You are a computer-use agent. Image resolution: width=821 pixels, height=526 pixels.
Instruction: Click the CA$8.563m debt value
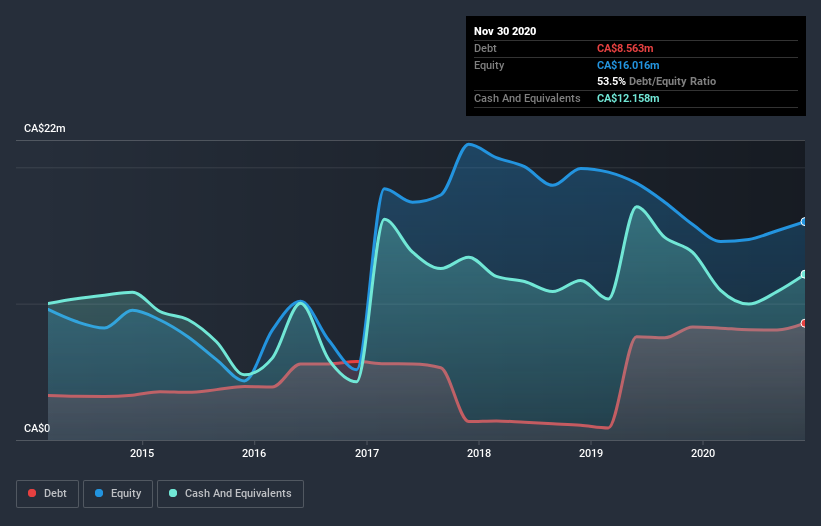625,48
